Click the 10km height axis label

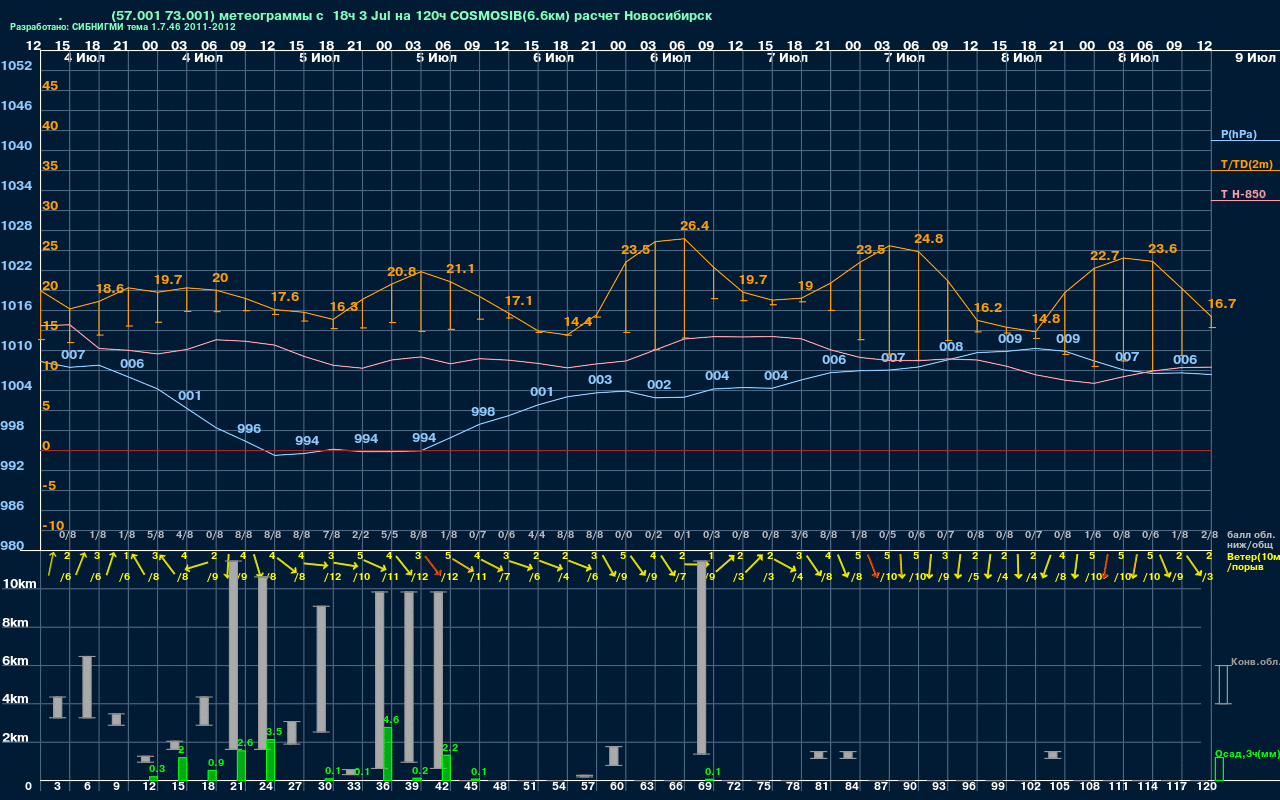(18, 584)
